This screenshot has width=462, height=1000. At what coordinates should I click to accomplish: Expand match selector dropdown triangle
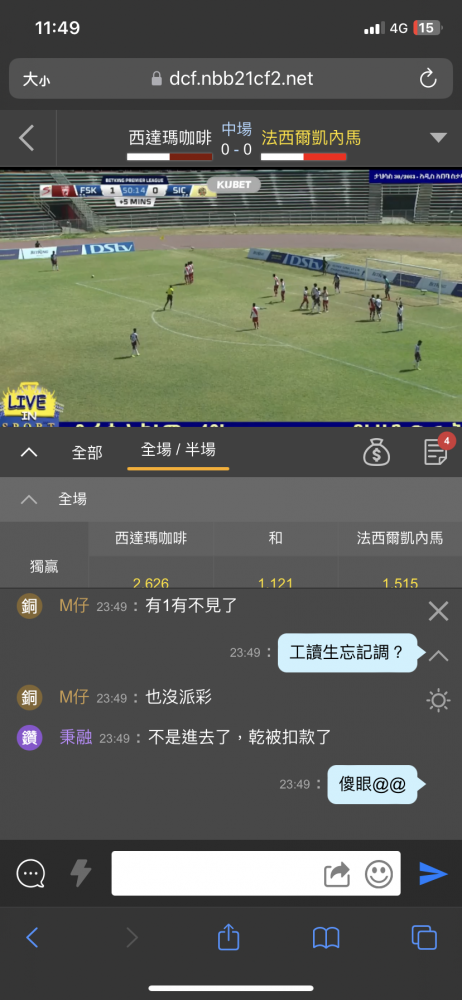(x=438, y=138)
